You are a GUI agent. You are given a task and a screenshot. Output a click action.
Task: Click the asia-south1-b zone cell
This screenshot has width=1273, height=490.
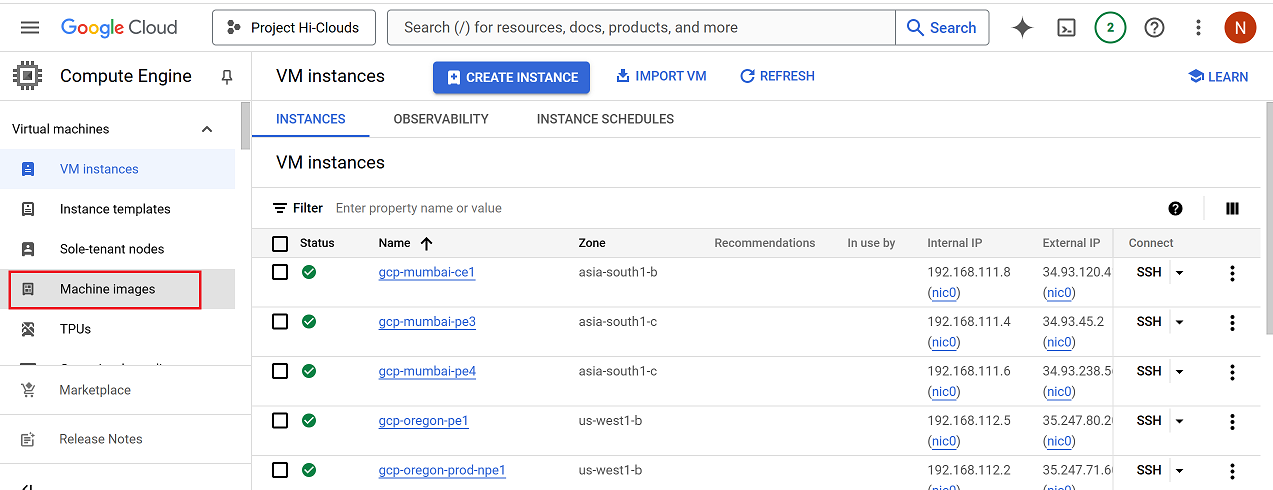618,272
